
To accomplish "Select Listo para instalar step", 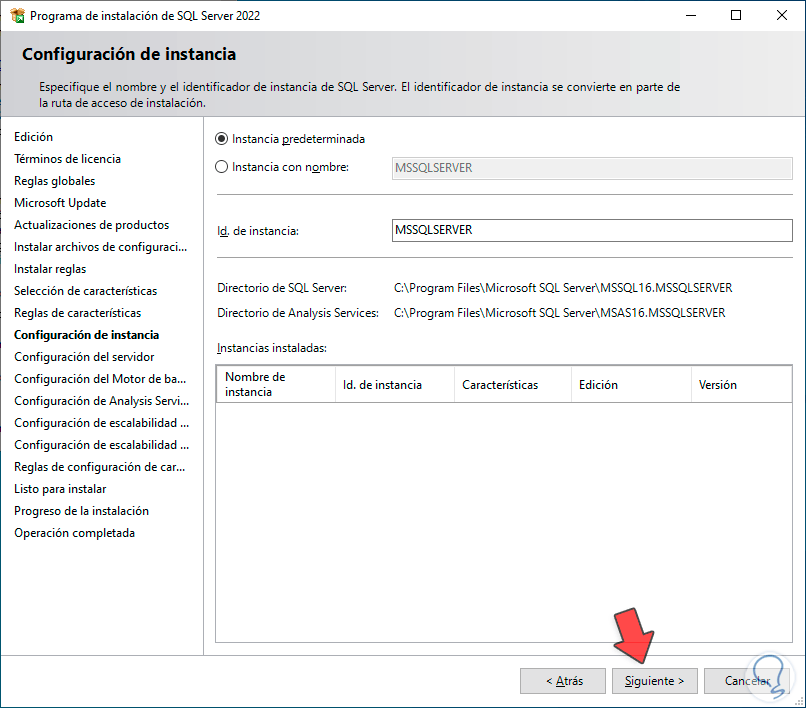I will (60, 489).
